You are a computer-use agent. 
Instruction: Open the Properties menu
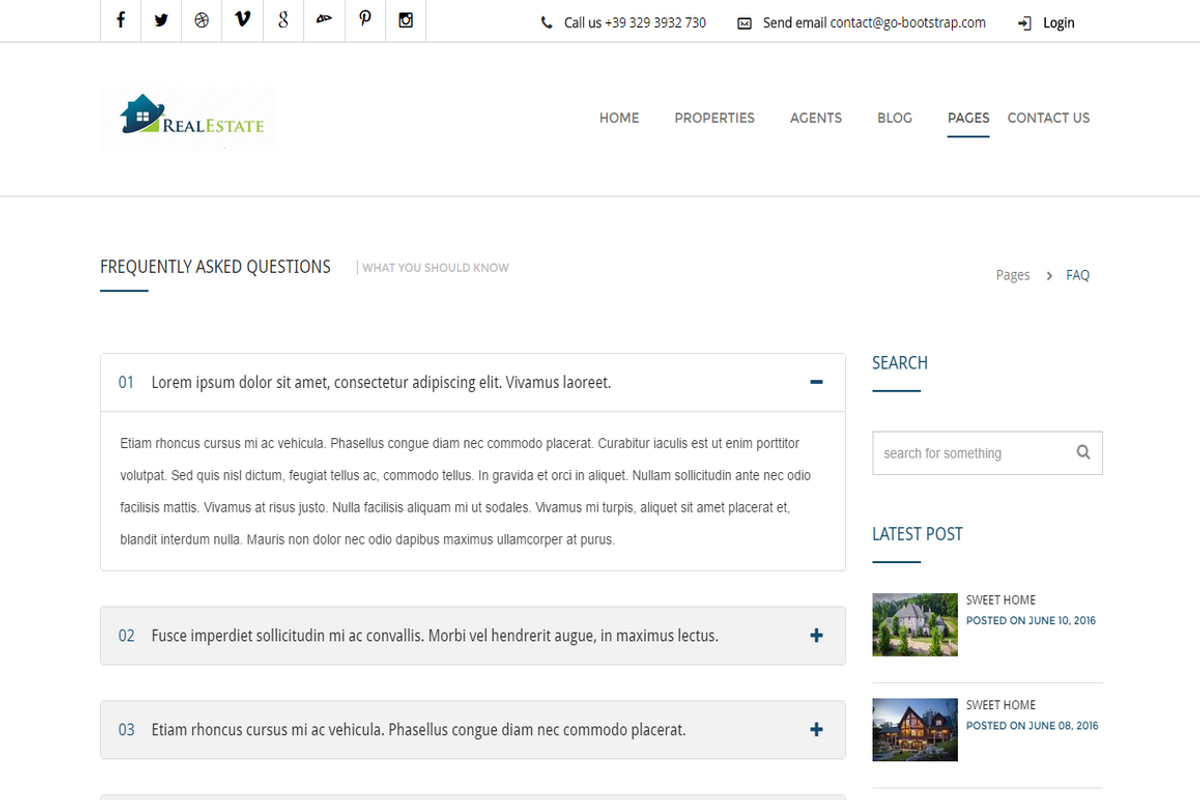click(x=714, y=118)
